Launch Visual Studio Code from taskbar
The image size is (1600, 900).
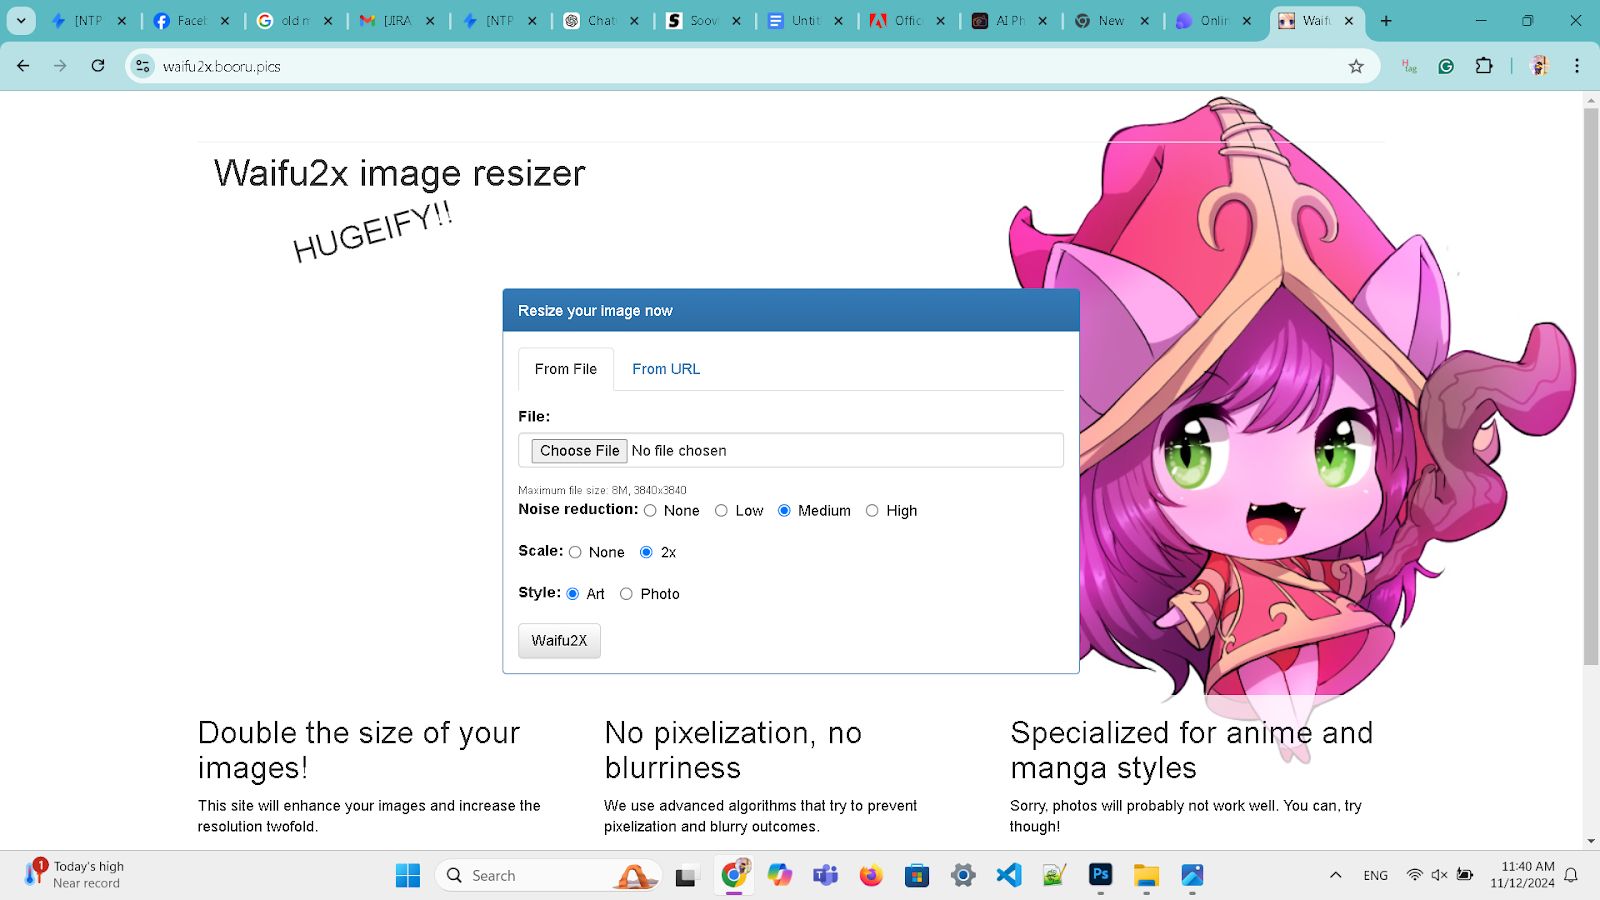1009,875
